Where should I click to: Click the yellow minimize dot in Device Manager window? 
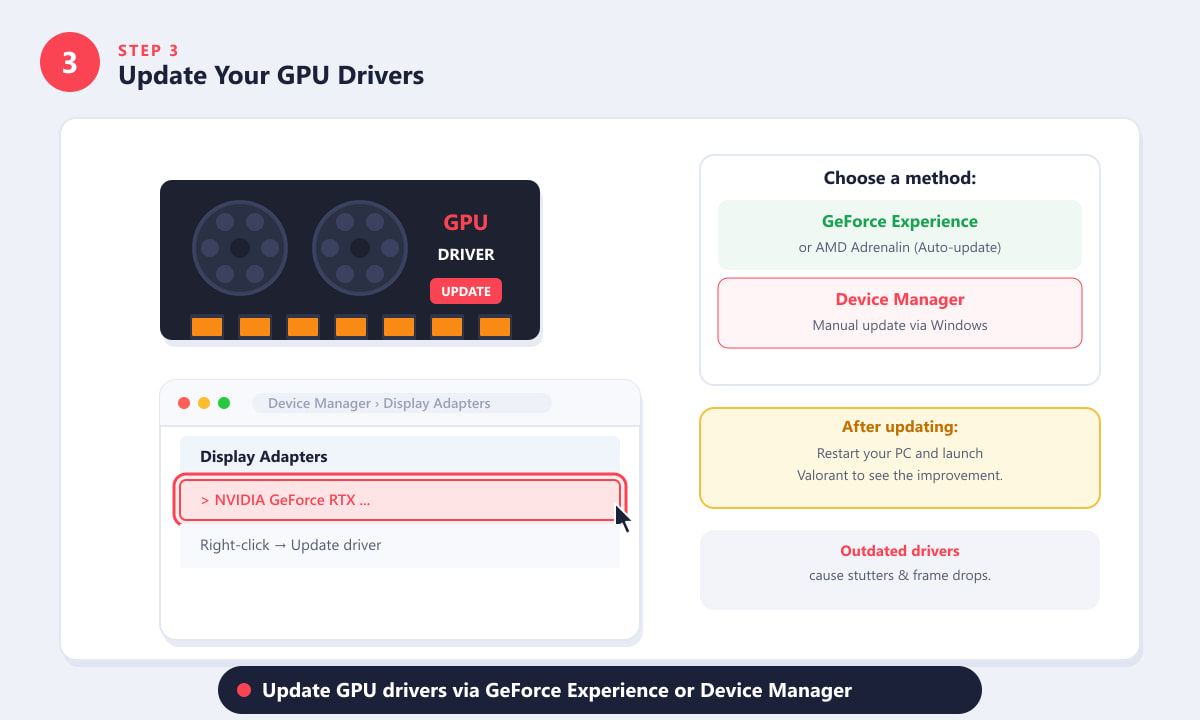204,403
